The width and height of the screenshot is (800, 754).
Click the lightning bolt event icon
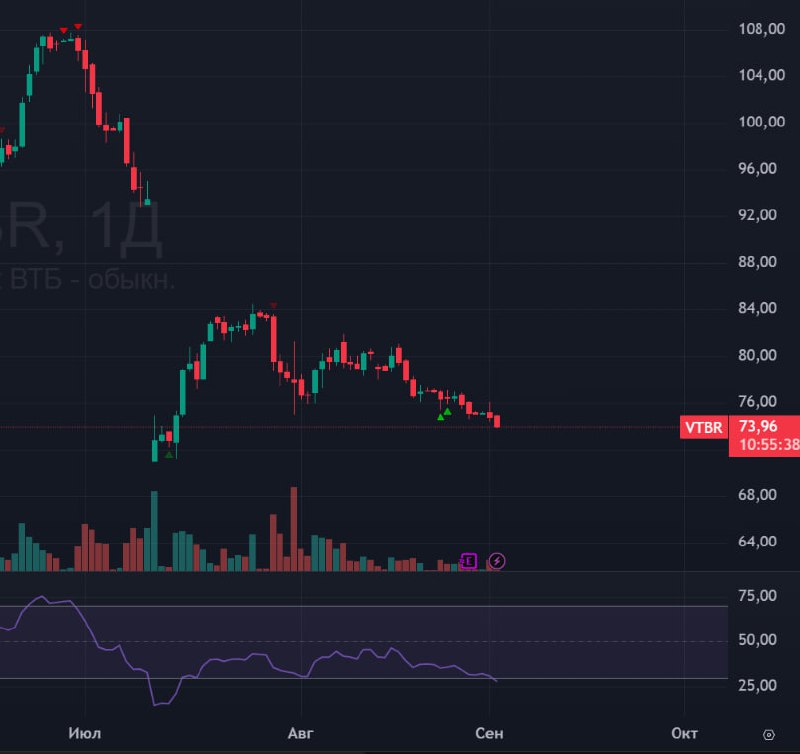[x=497, y=561]
